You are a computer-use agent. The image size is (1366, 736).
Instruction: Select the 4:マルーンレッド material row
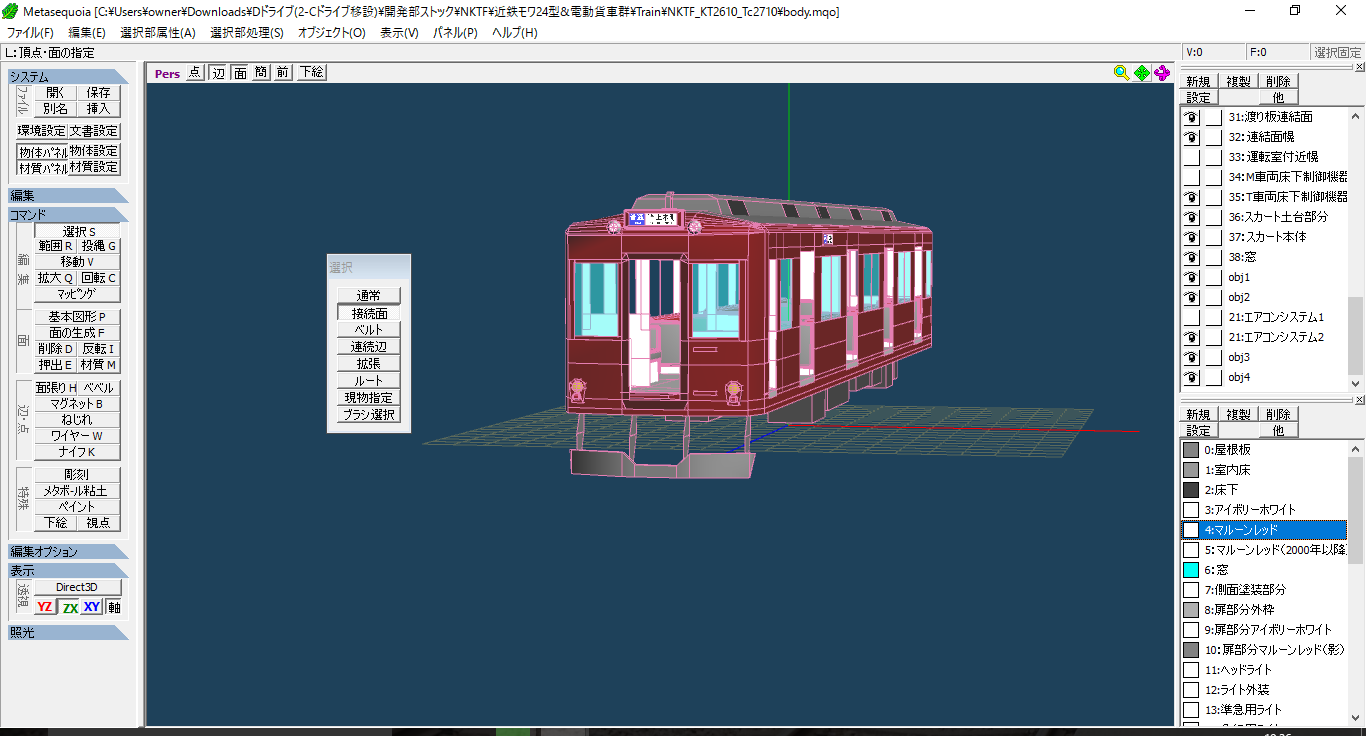(x=1264, y=530)
